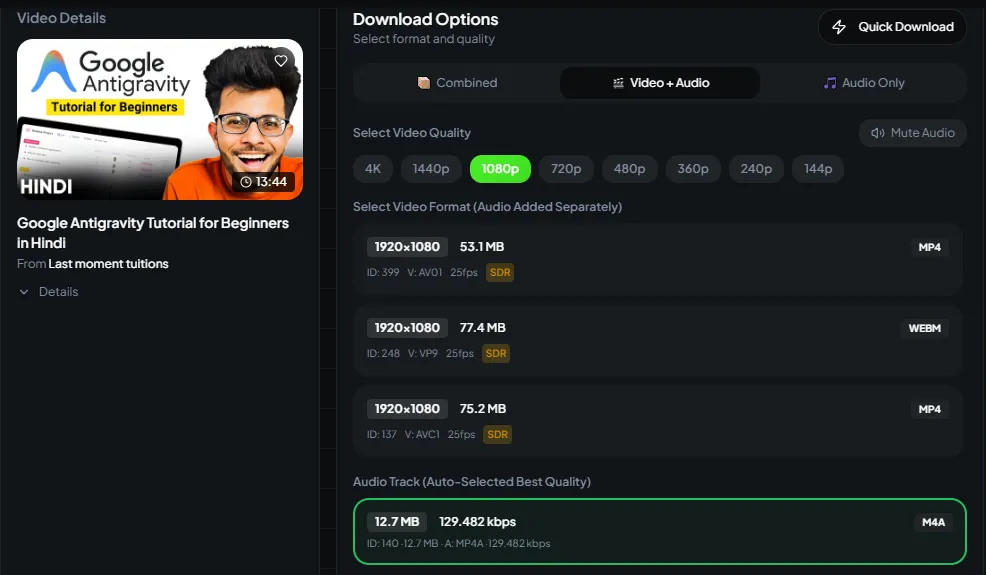Switch to the Combined tab
Viewport: 986px width, 575px height.
457,83
